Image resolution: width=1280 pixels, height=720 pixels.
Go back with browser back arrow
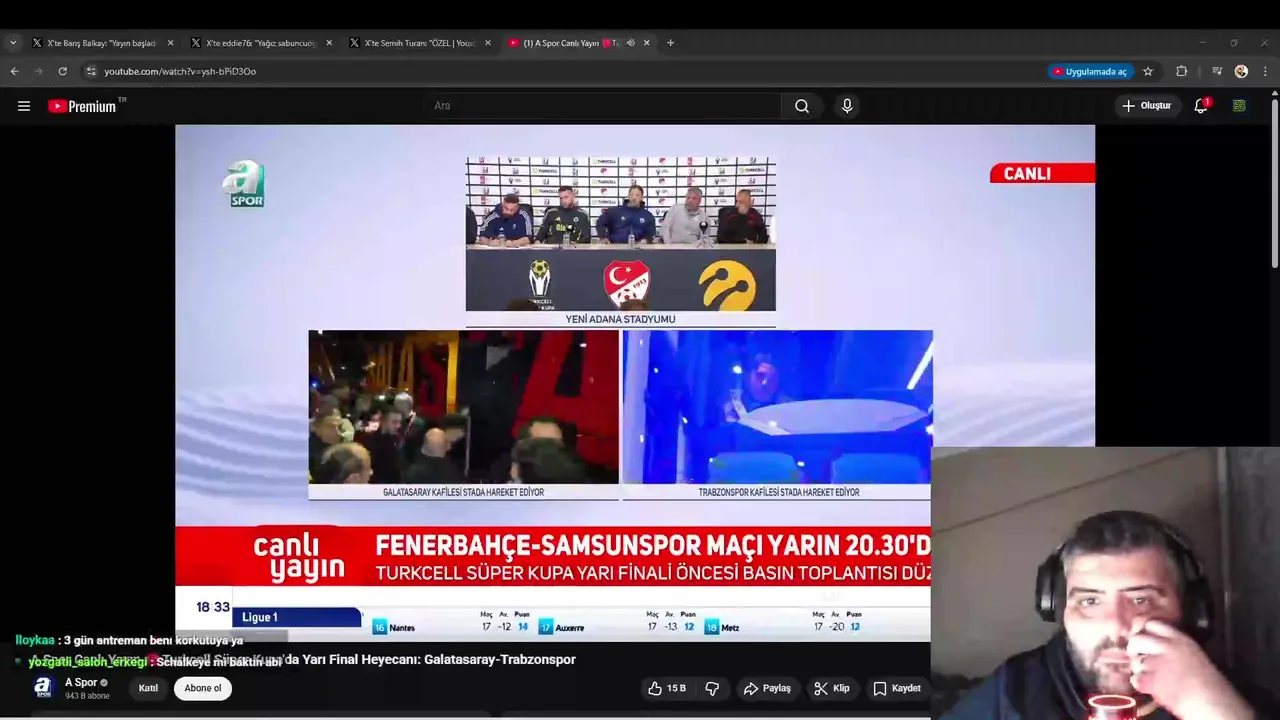[14, 71]
